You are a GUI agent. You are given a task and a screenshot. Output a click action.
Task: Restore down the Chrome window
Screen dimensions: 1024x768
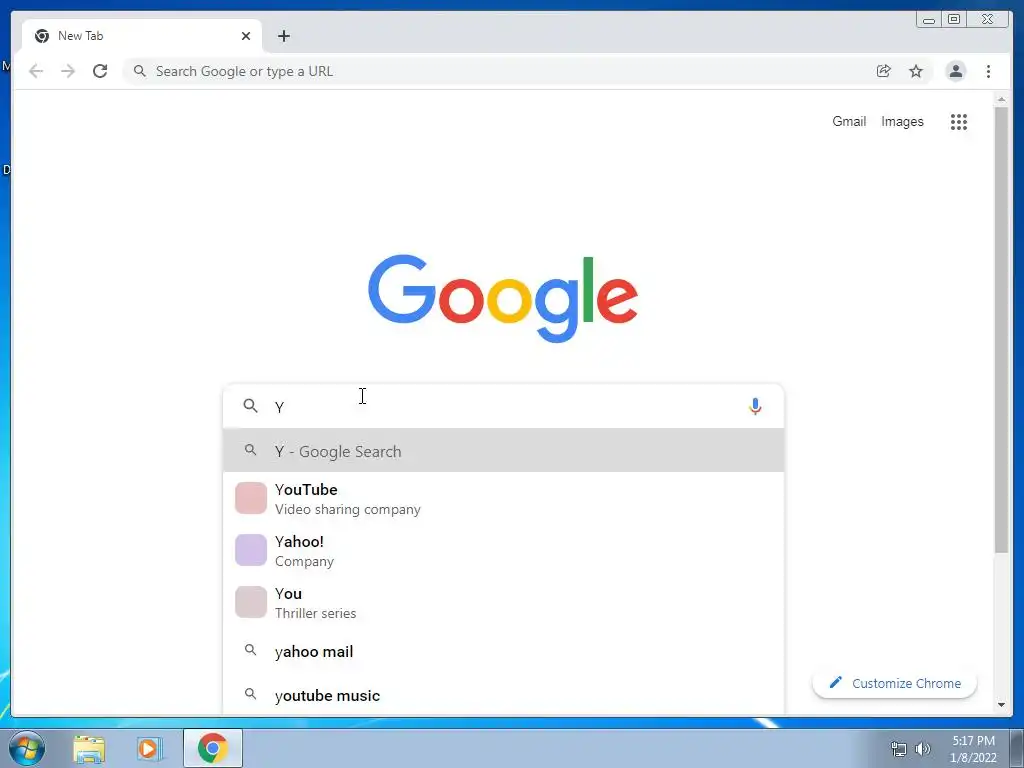[953, 20]
